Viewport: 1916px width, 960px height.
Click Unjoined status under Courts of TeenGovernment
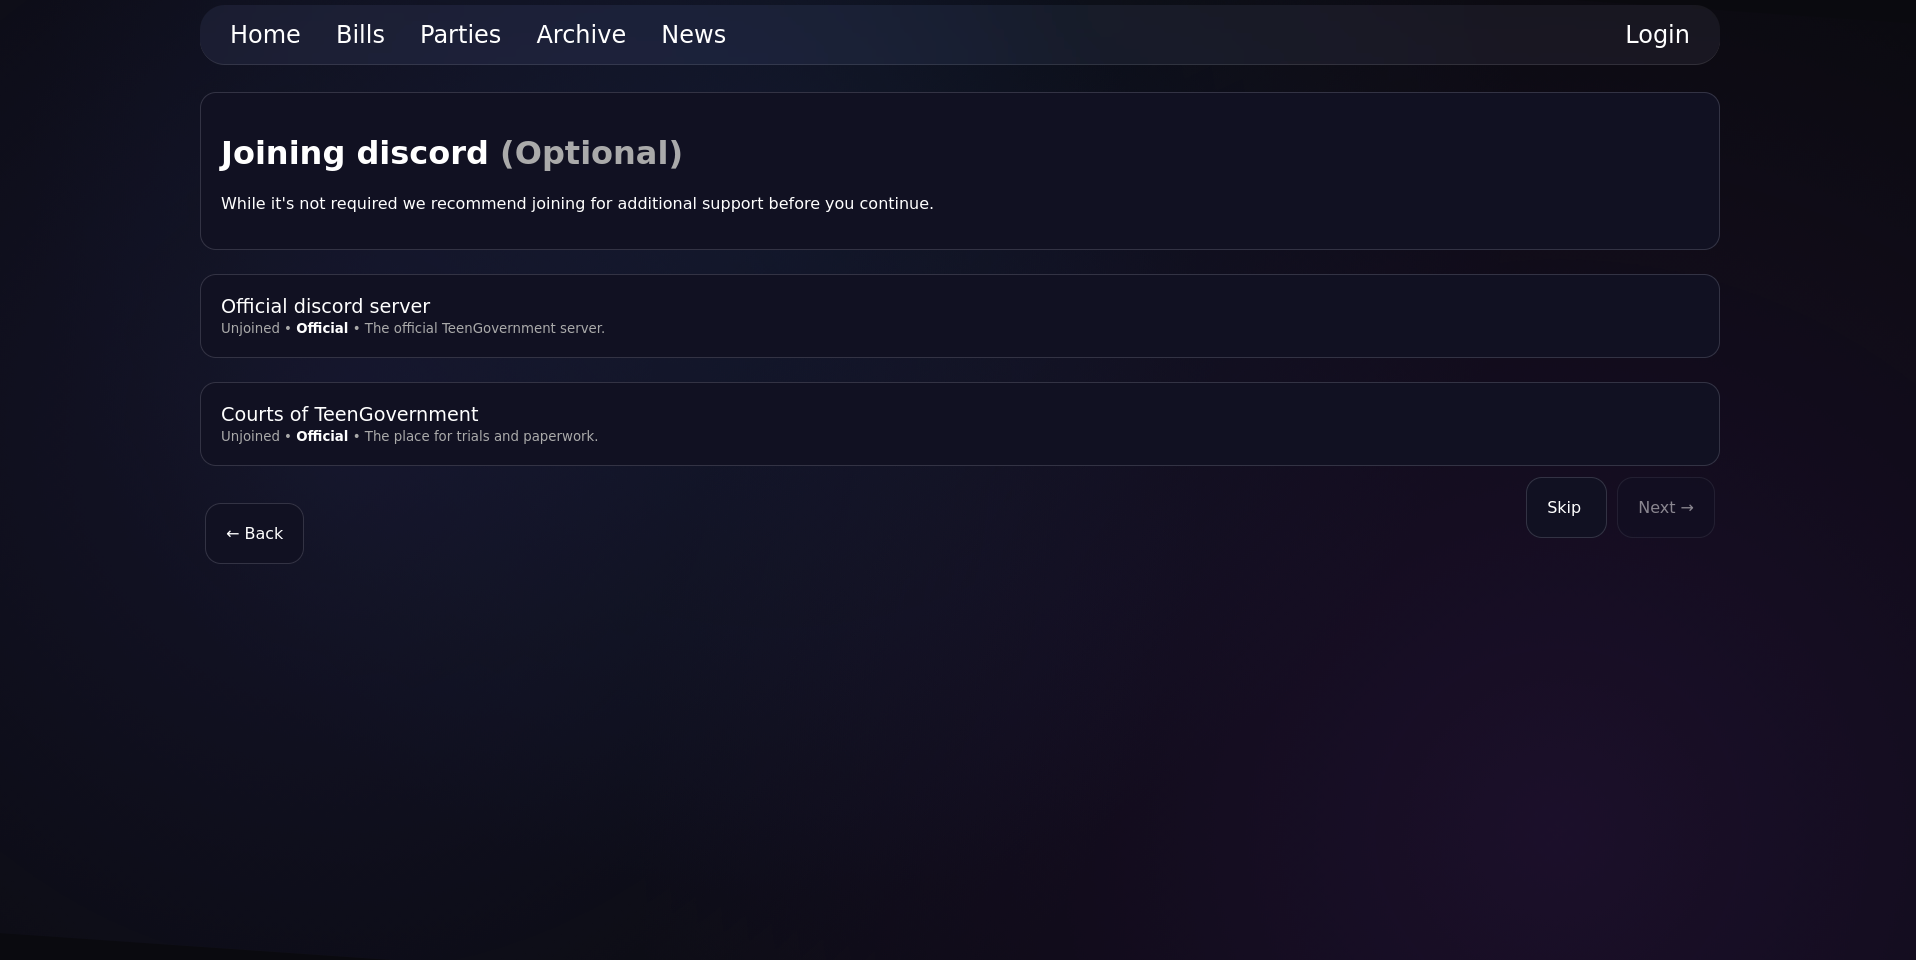pos(250,437)
